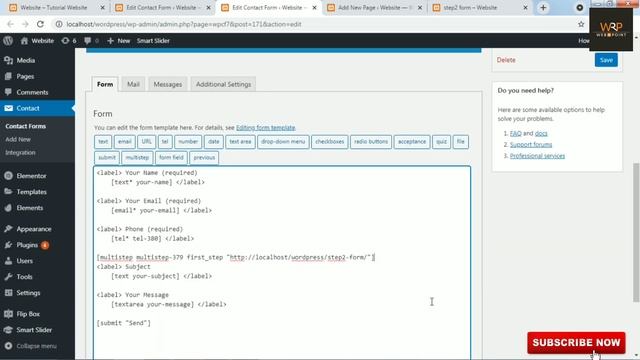Open the FAQ help link
This screenshot has height=360, width=640.
[516, 133]
